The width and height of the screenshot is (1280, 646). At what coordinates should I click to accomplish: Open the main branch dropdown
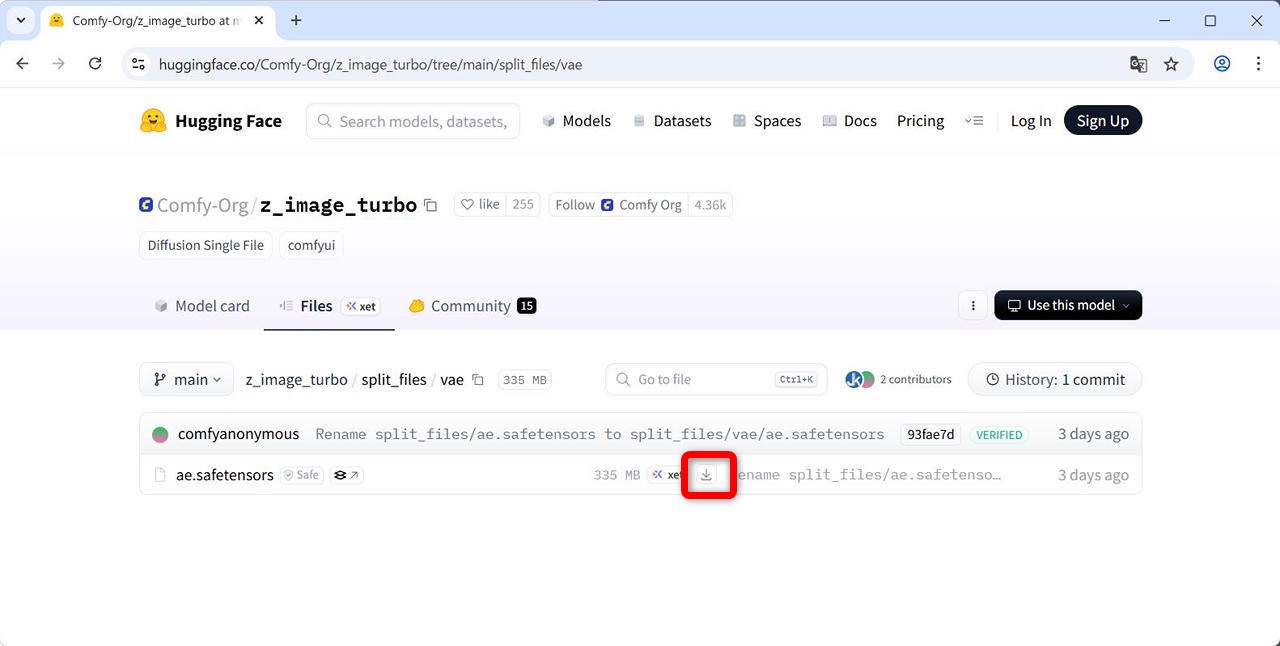coord(187,380)
